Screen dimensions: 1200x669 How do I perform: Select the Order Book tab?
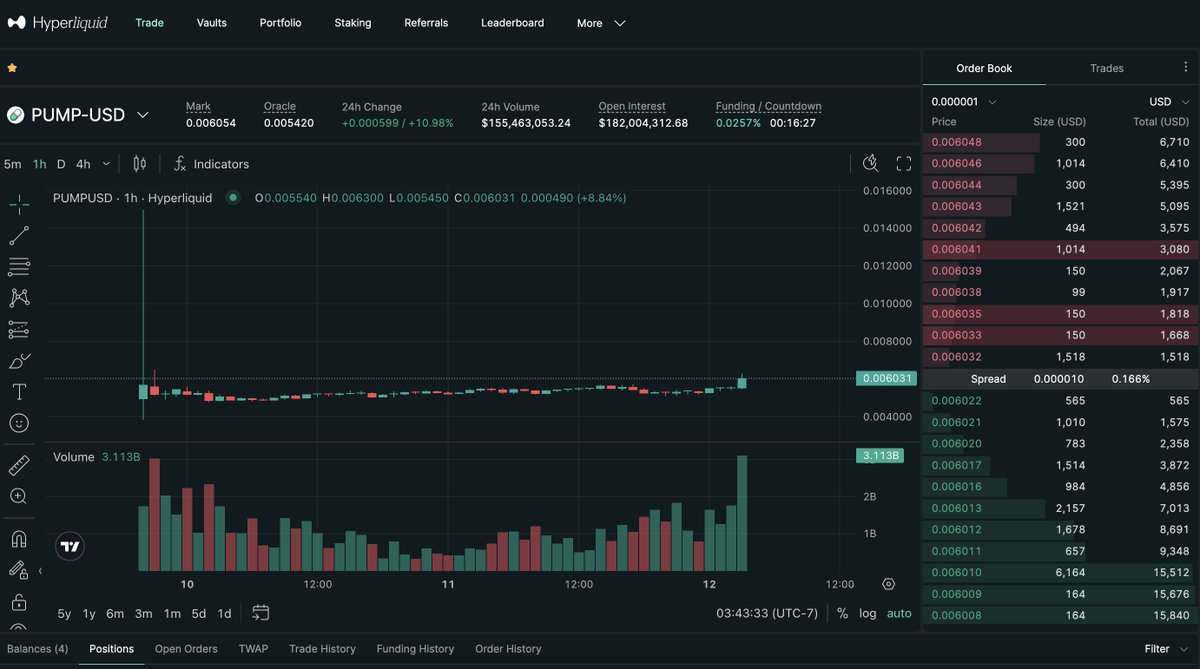[x=984, y=68]
